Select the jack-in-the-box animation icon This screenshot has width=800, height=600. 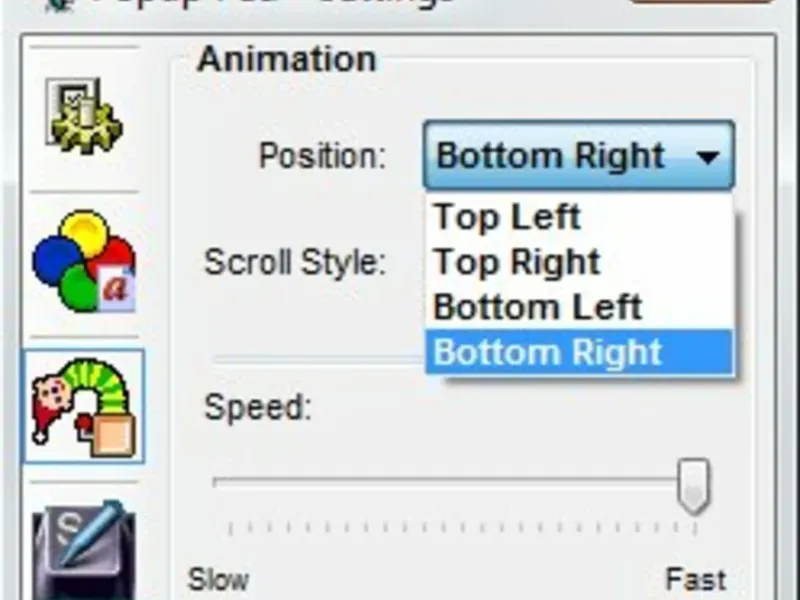click(x=83, y=405)
